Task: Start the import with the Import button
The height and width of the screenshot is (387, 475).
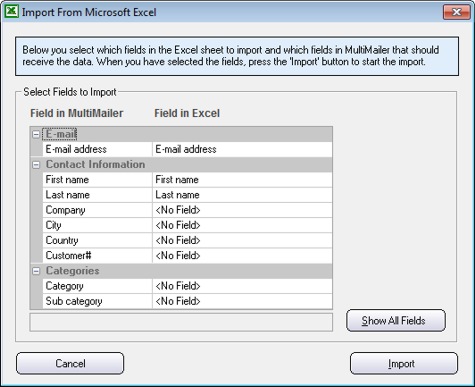Action: [404, 363]
